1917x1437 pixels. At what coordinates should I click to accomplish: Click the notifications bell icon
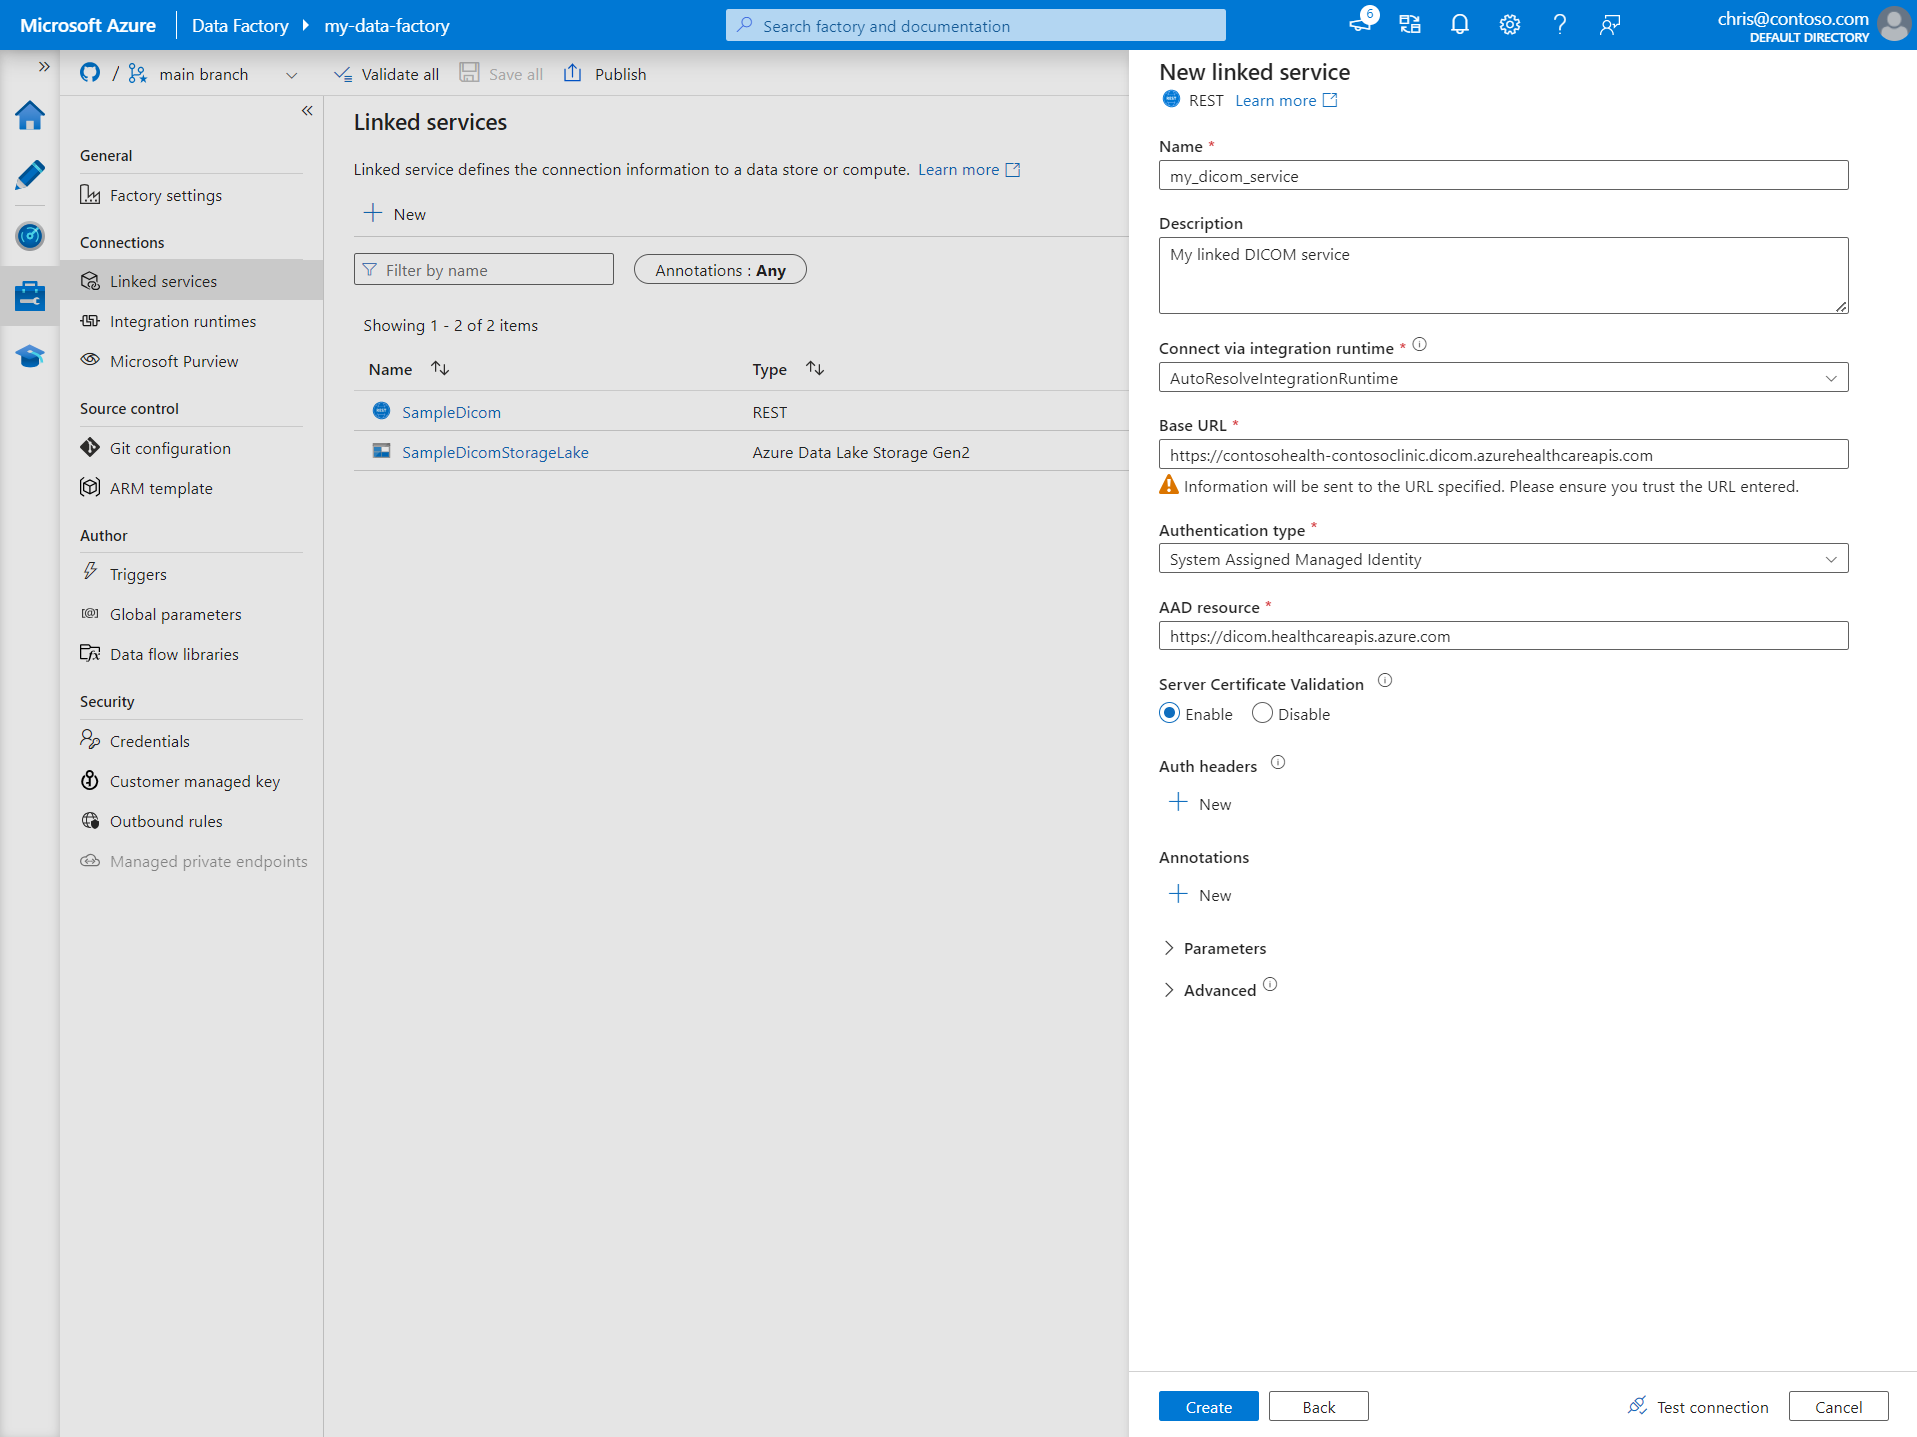pos(1459,25)
